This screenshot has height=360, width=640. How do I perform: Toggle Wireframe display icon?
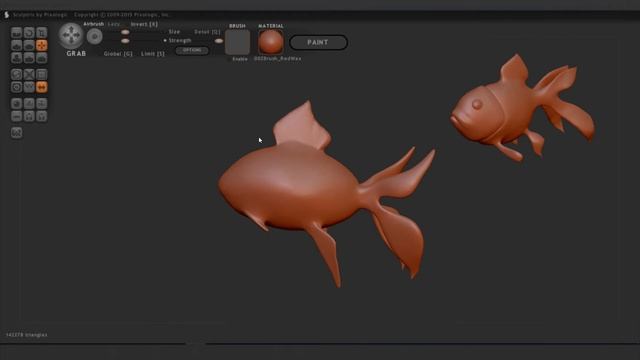pyautogui.click(x=29, y=87)
